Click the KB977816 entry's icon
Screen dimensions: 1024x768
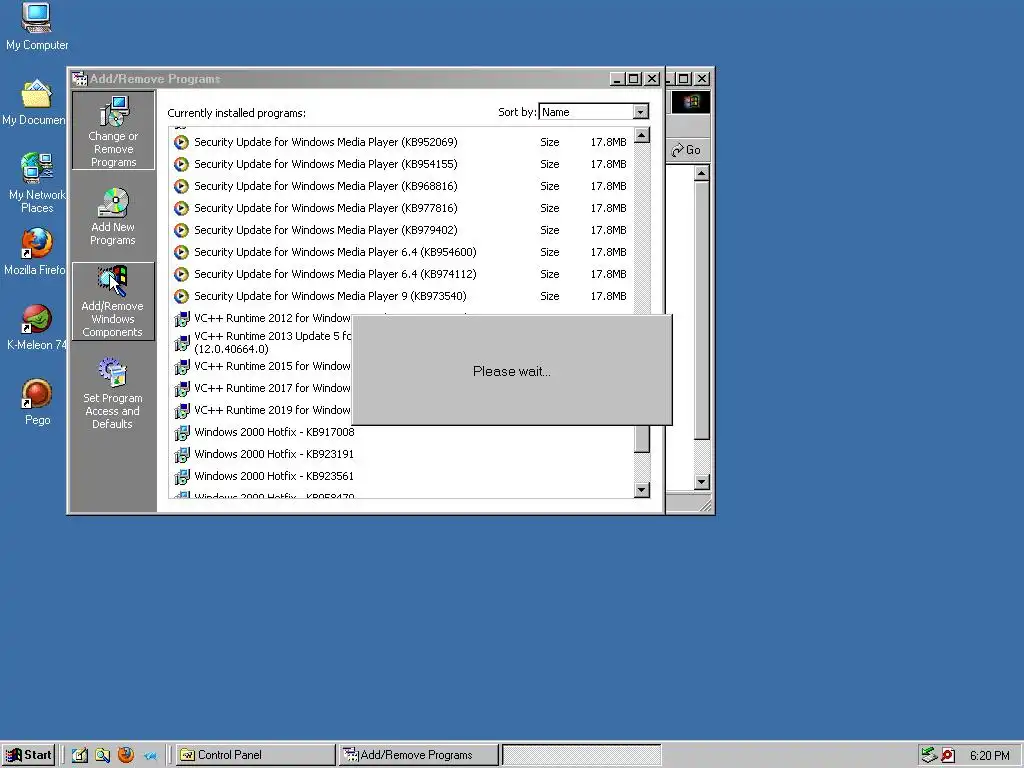click(x=181, y=208)
